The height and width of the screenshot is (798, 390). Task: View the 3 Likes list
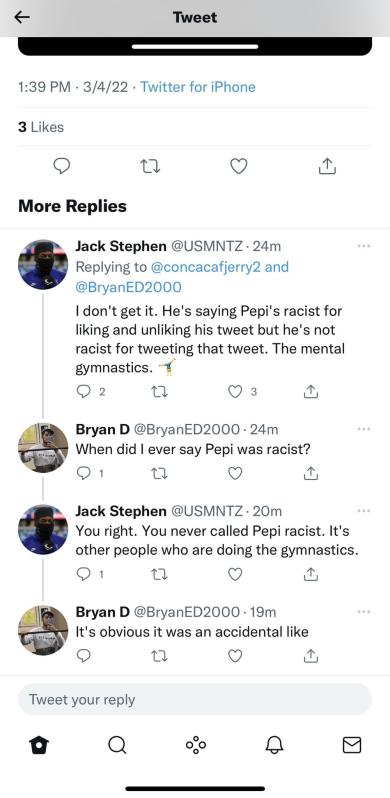click(x=41, y=127)
